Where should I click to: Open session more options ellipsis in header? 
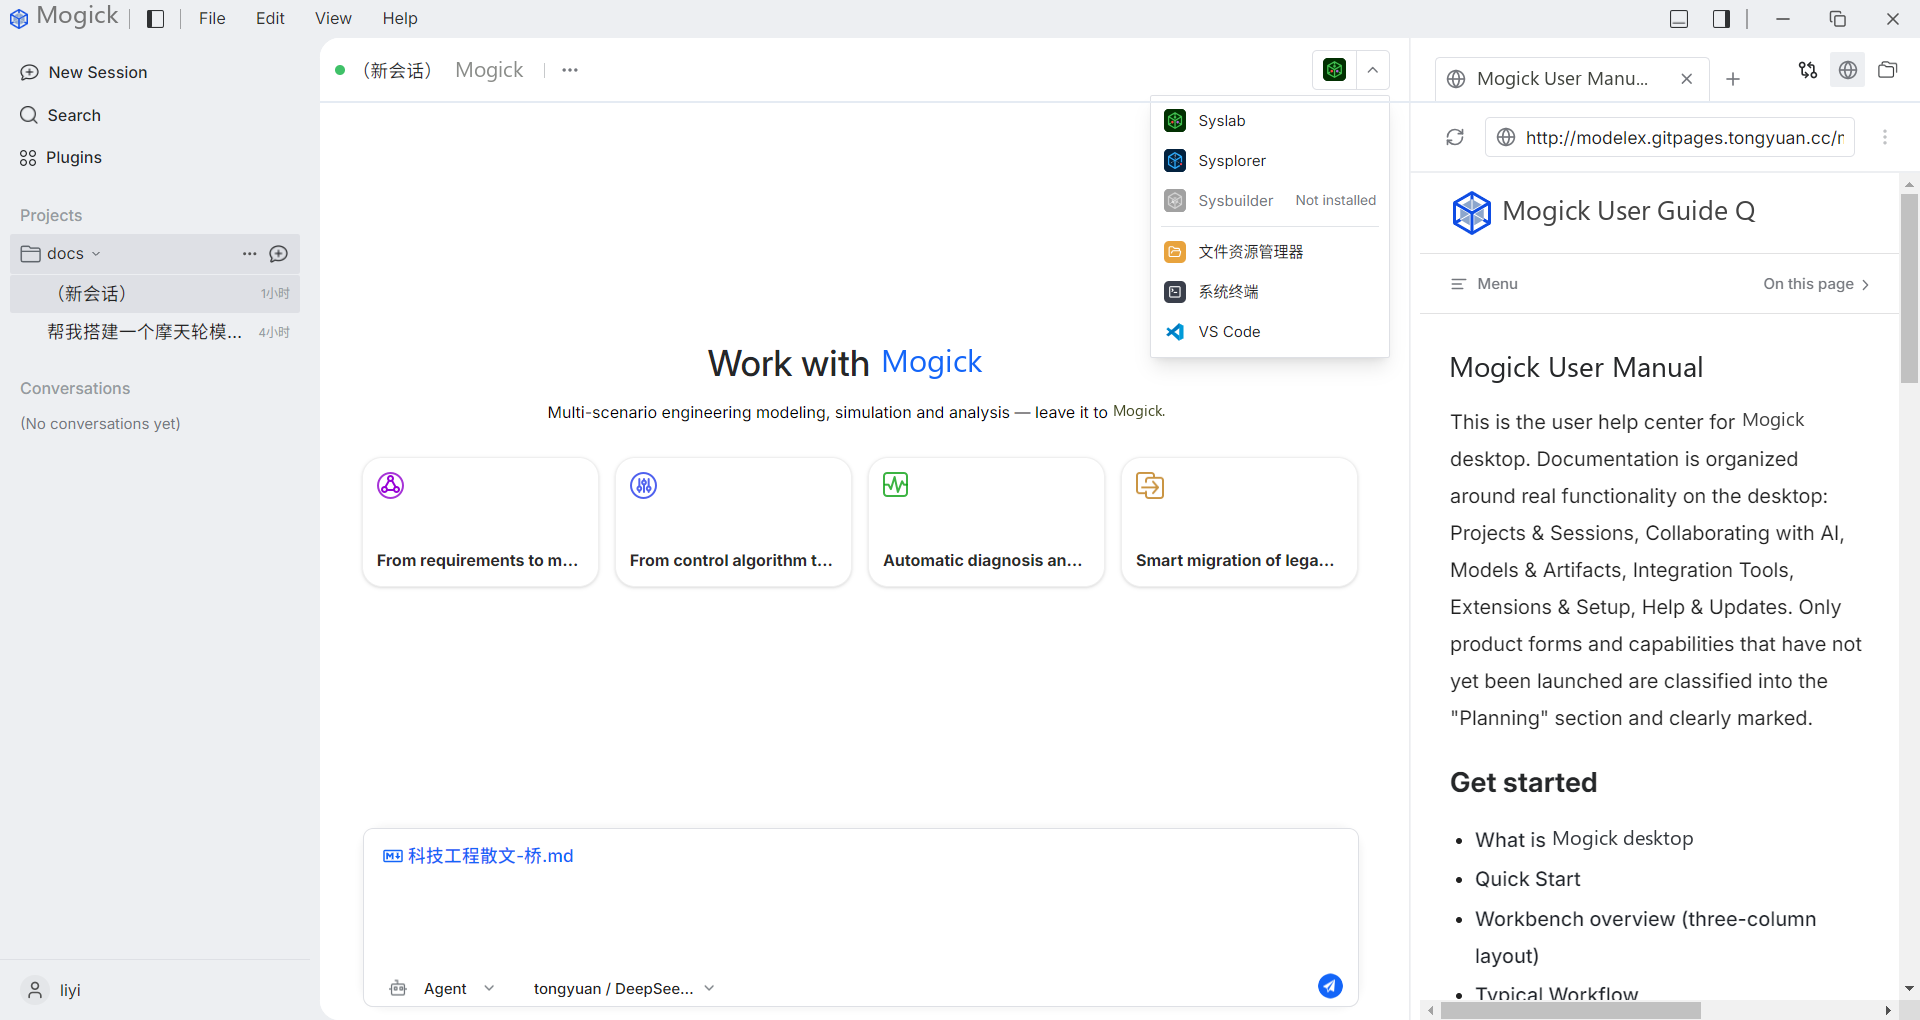[x=570, y=70]
